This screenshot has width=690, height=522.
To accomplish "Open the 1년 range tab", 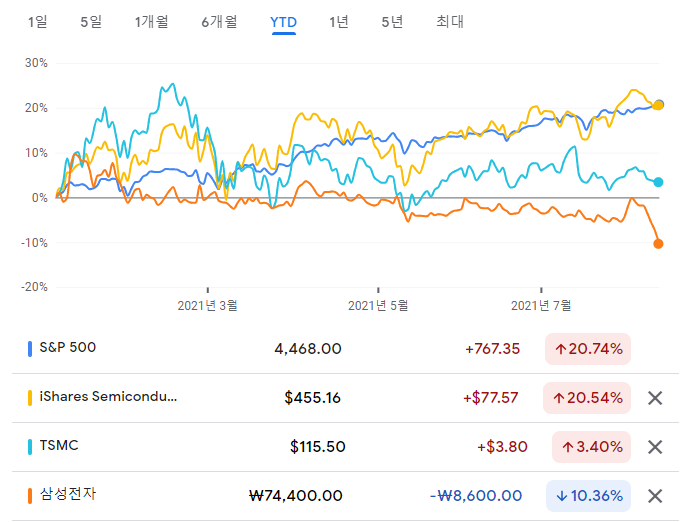I will pyautogui.click(x=339, y=22).
